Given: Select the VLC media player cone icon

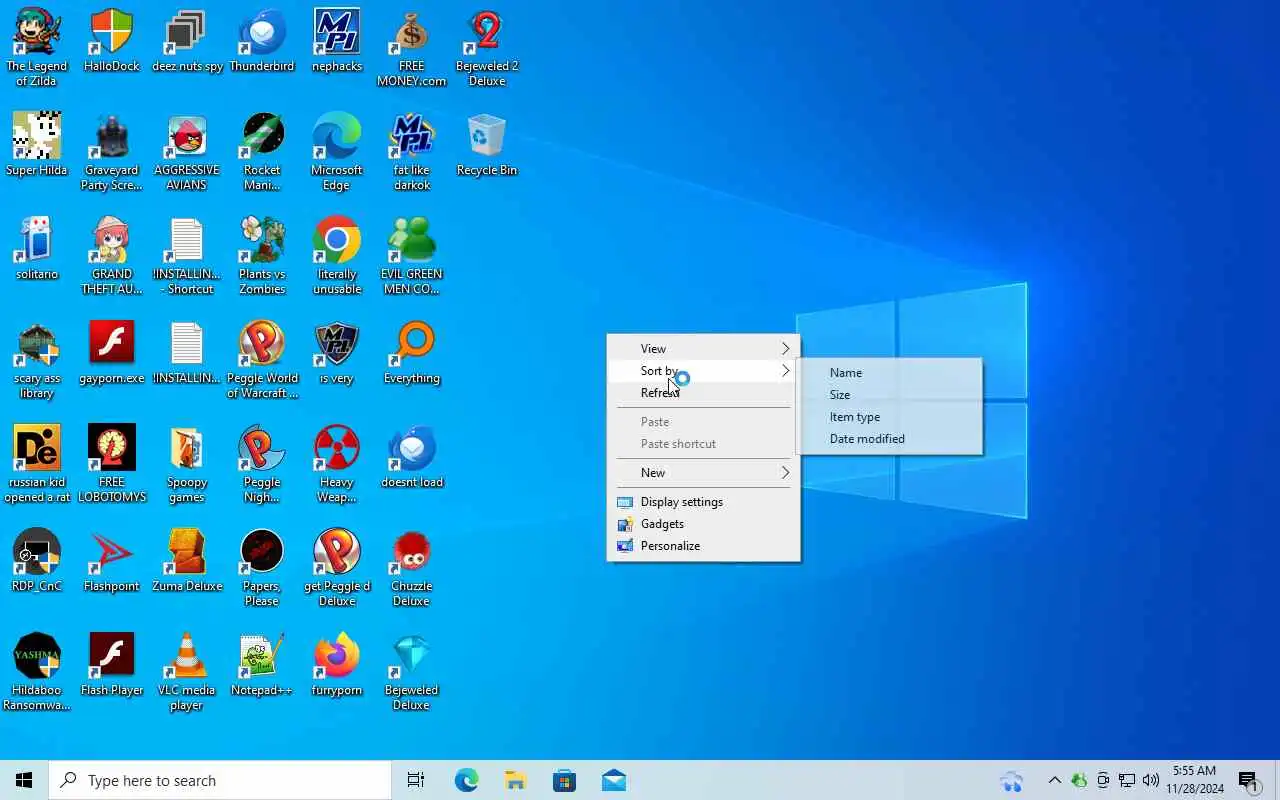Looking at the screenshot, I should click(187, 657).
